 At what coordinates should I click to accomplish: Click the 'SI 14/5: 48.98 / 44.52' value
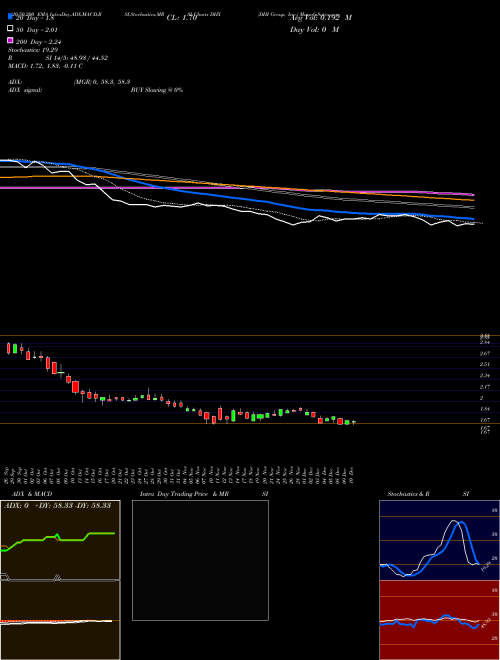pyautogui.click(x=76, y=58)
